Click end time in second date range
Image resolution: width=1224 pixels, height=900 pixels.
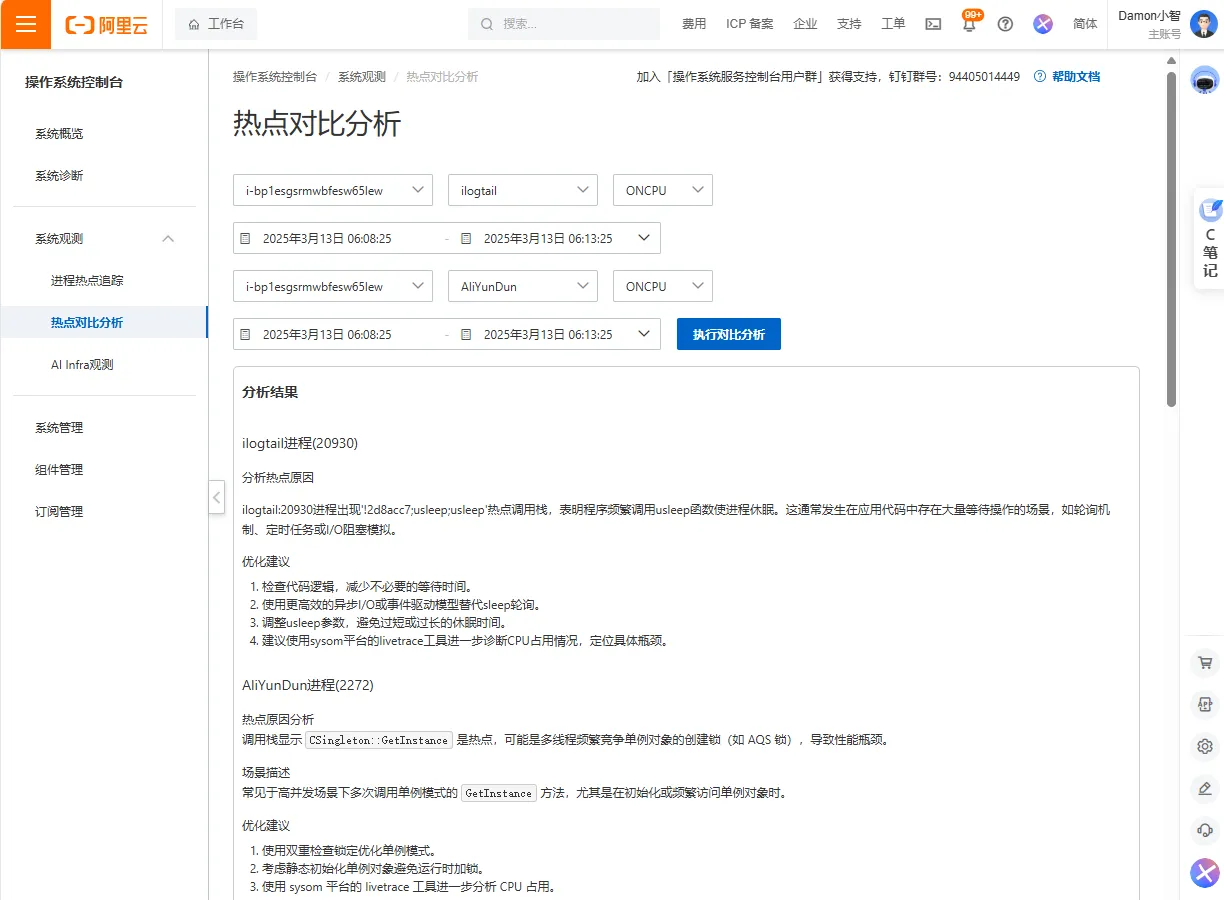coord(548,335)
